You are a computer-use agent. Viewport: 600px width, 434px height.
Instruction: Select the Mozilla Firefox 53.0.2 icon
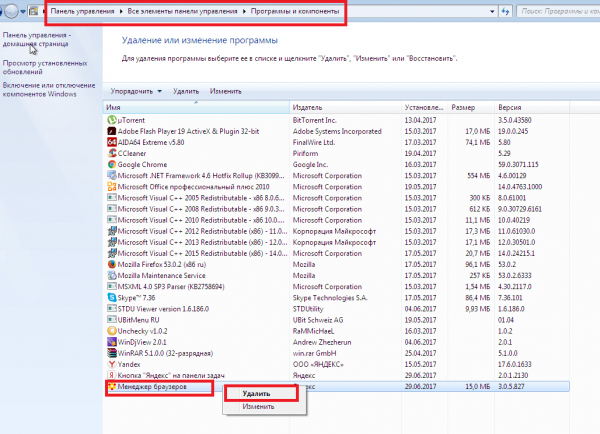[110, 263]
